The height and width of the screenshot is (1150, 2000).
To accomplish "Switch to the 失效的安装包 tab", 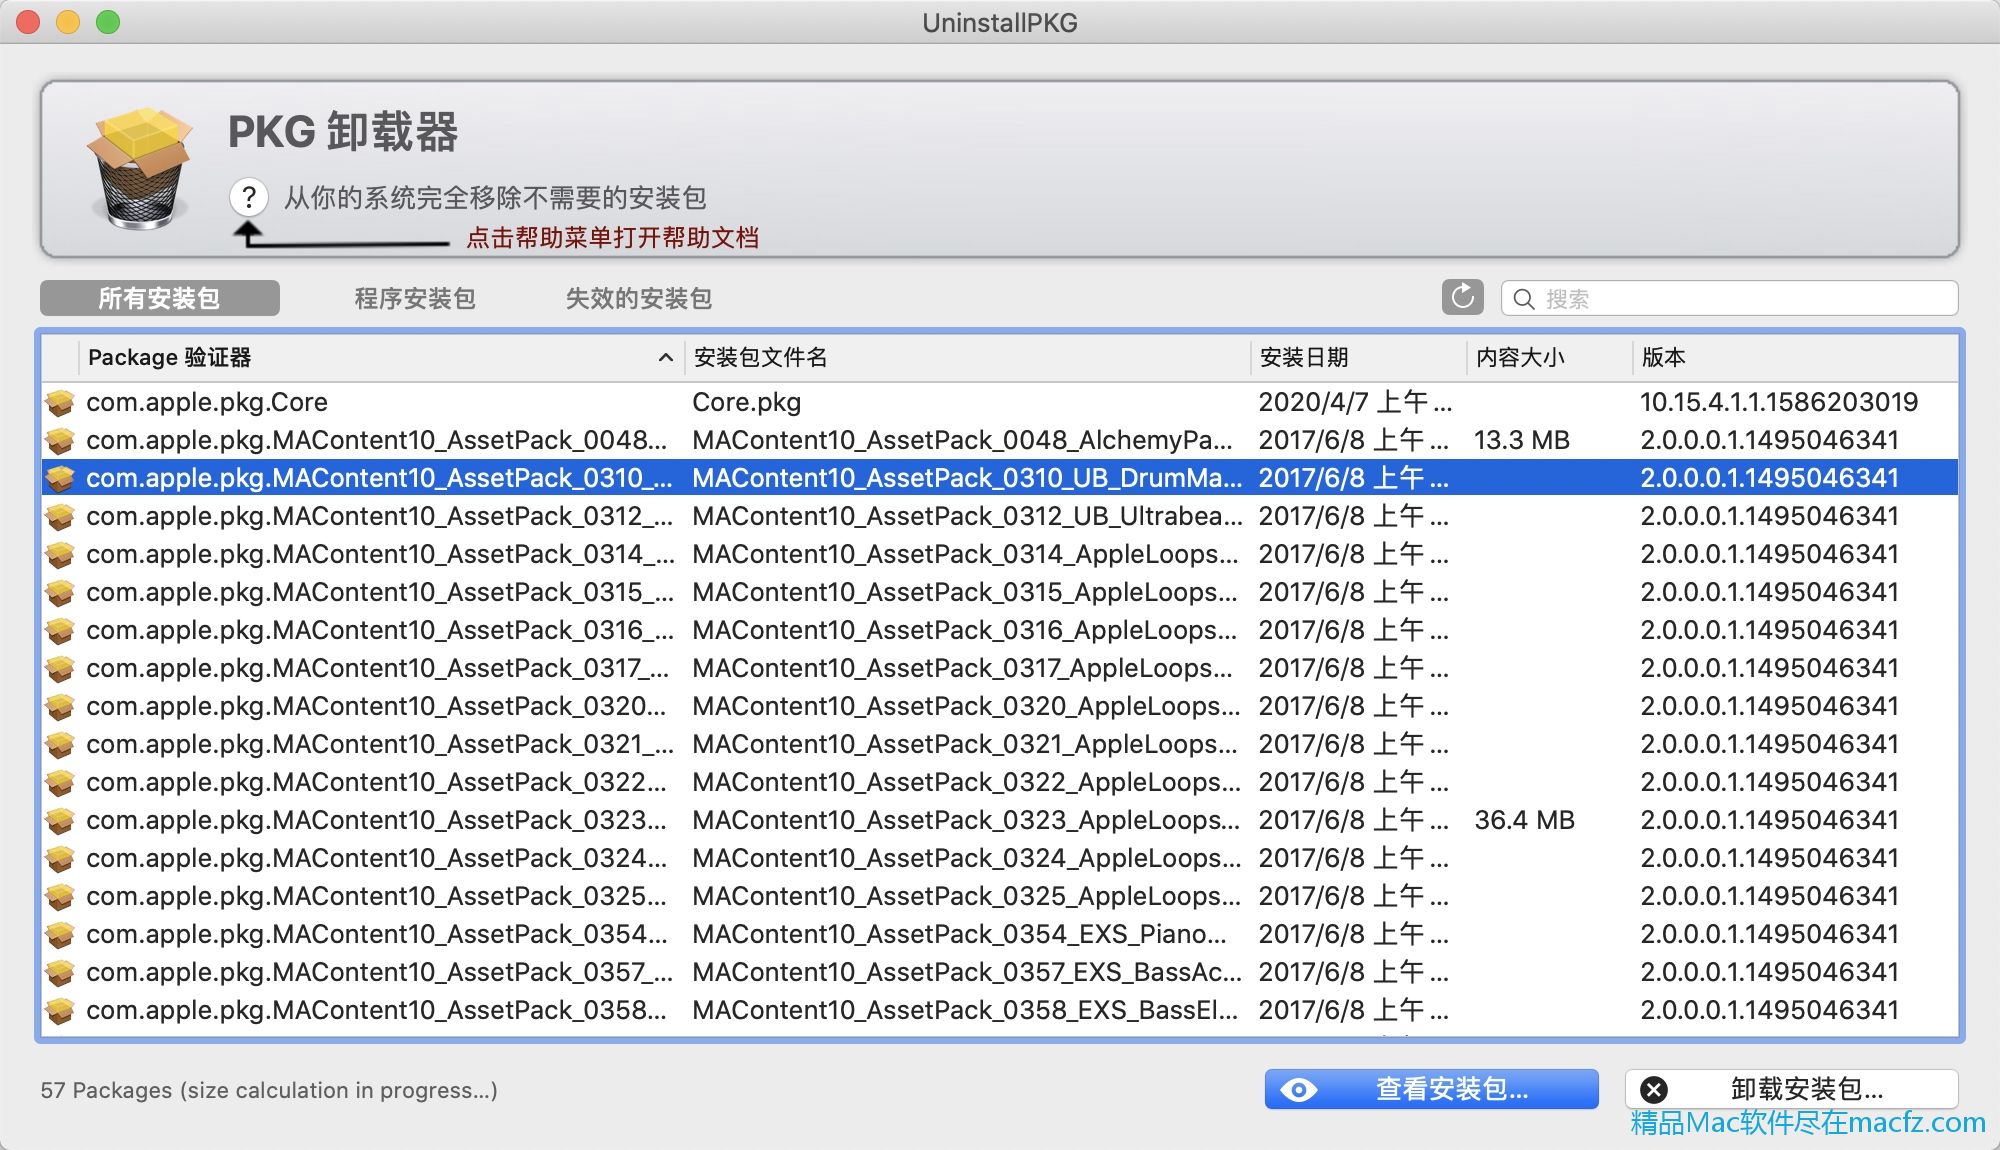I will [639, 298].
